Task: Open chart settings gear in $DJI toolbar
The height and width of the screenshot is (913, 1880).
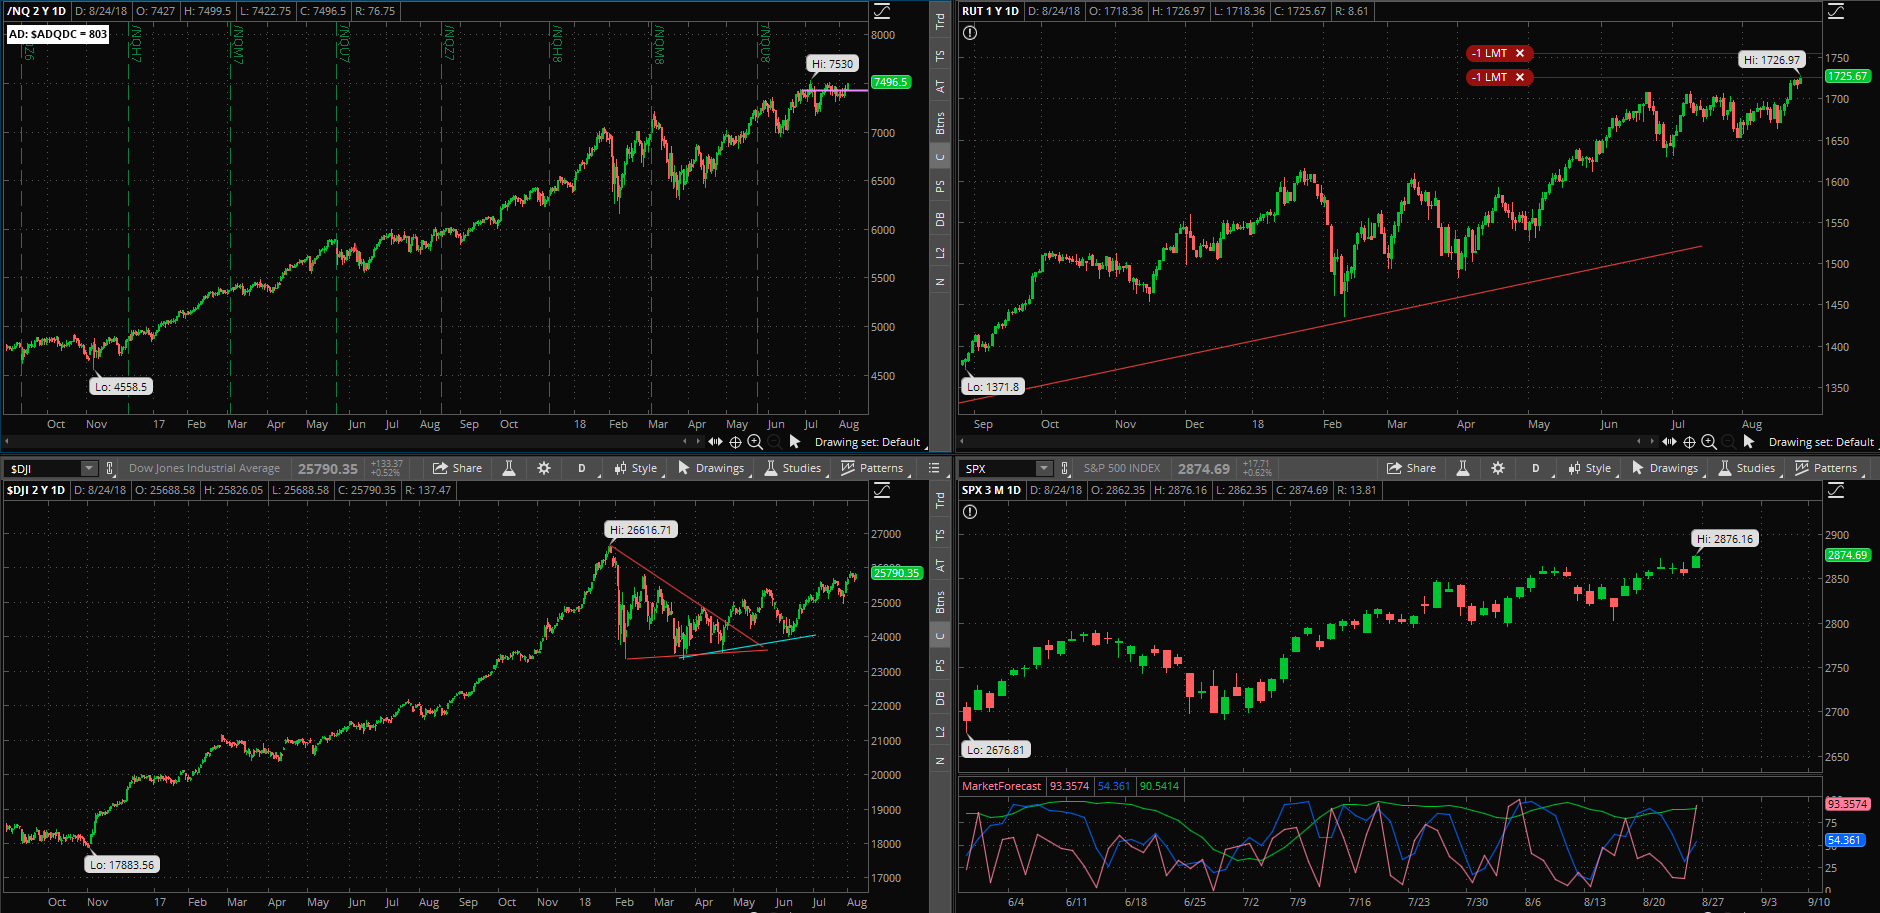Action: pos(544,468)
